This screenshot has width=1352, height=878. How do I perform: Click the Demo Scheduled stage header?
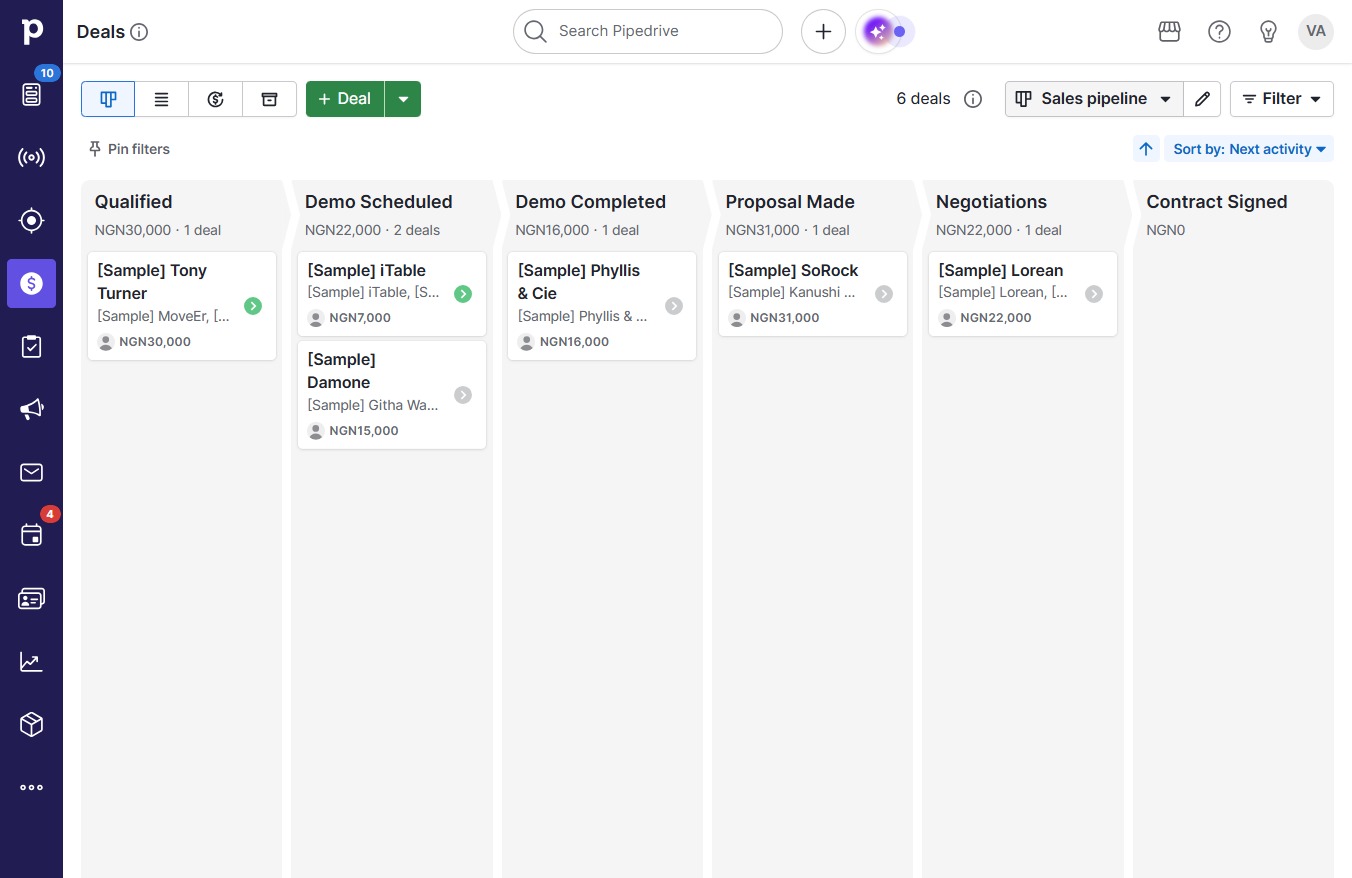pos(379,202)
